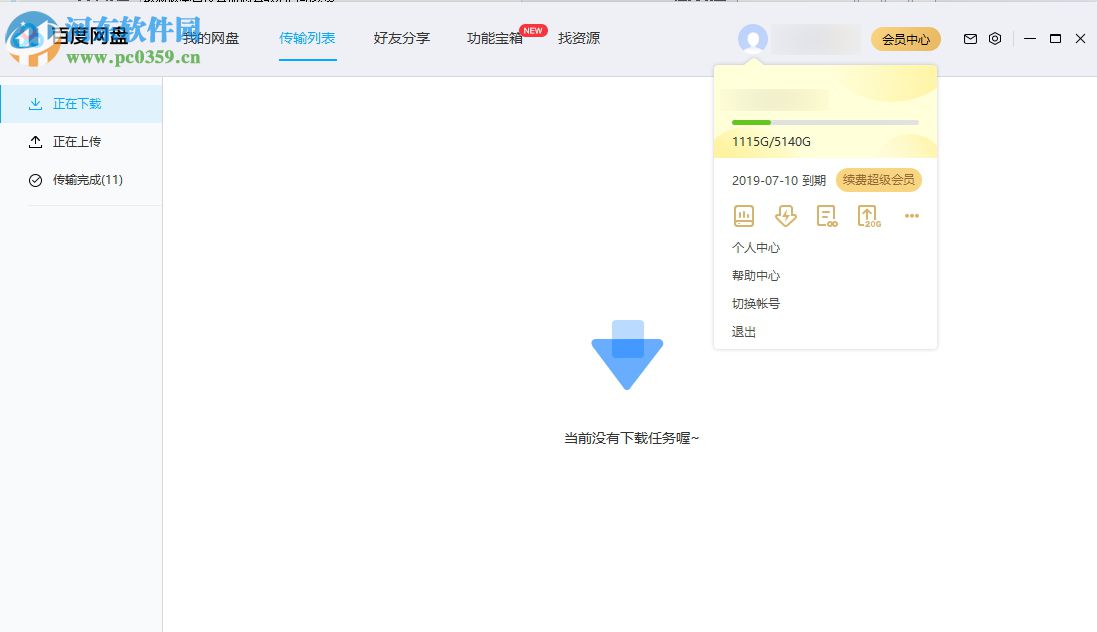Screen dimensions: 1097x632
Task: Open the 功能宝箱 menu with NEW badge
Action: [494, 38]
